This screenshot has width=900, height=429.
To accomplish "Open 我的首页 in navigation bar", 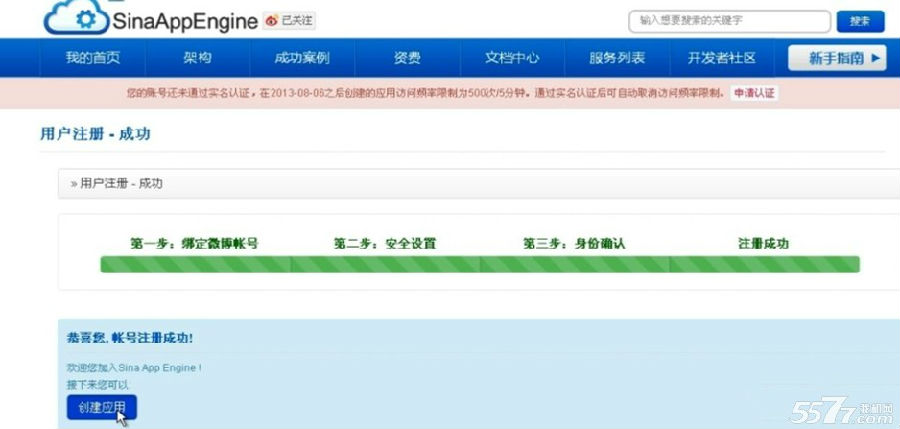I will pos(92,57).
